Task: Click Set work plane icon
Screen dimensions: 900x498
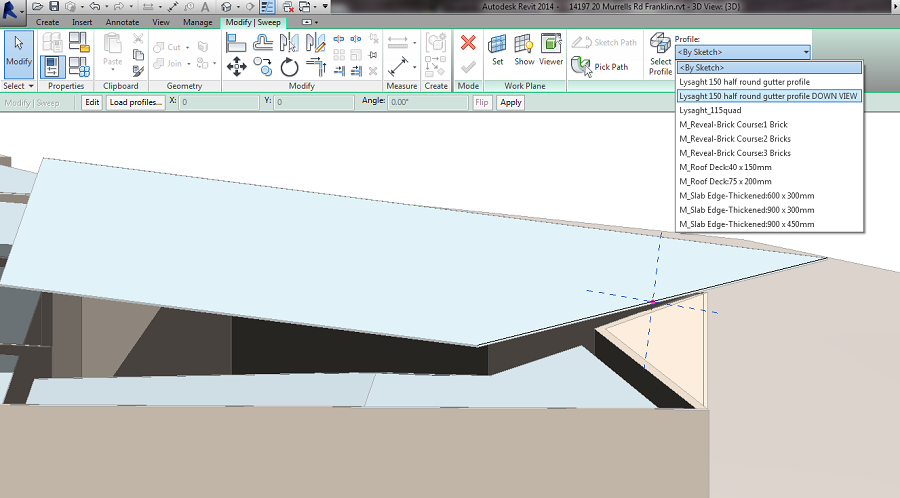Action: pos(497,49)
